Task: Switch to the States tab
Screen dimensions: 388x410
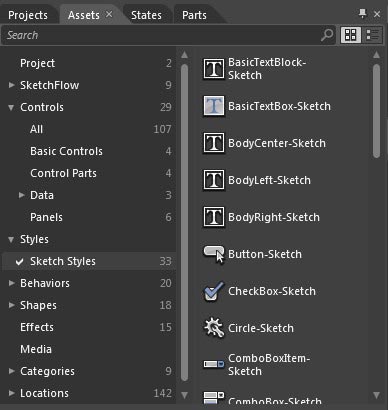Action: point(146,15)
